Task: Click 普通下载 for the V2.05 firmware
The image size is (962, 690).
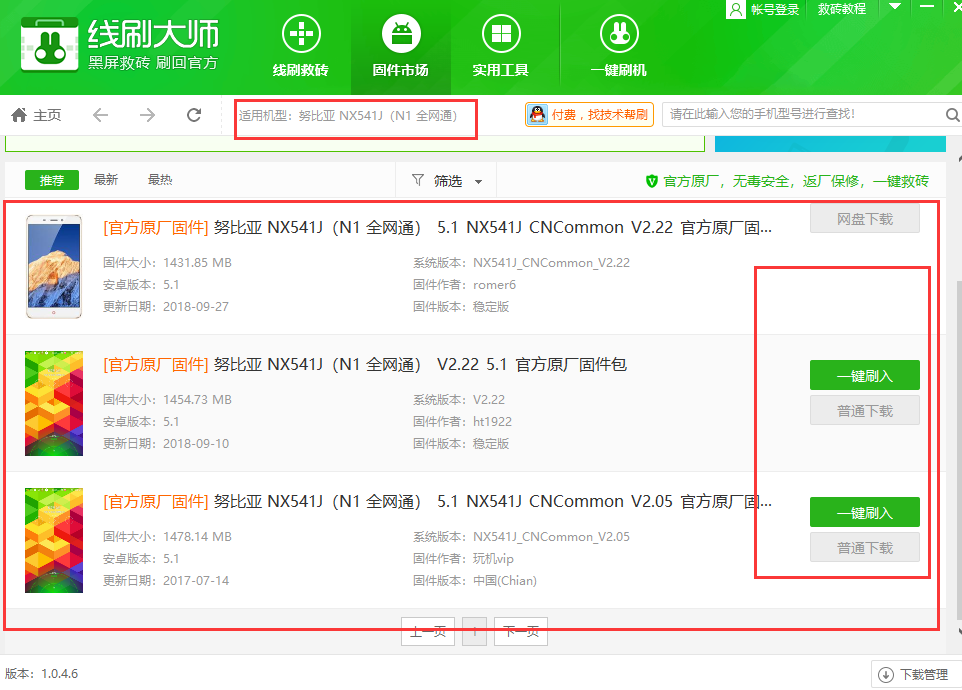Action: point(864,547)
